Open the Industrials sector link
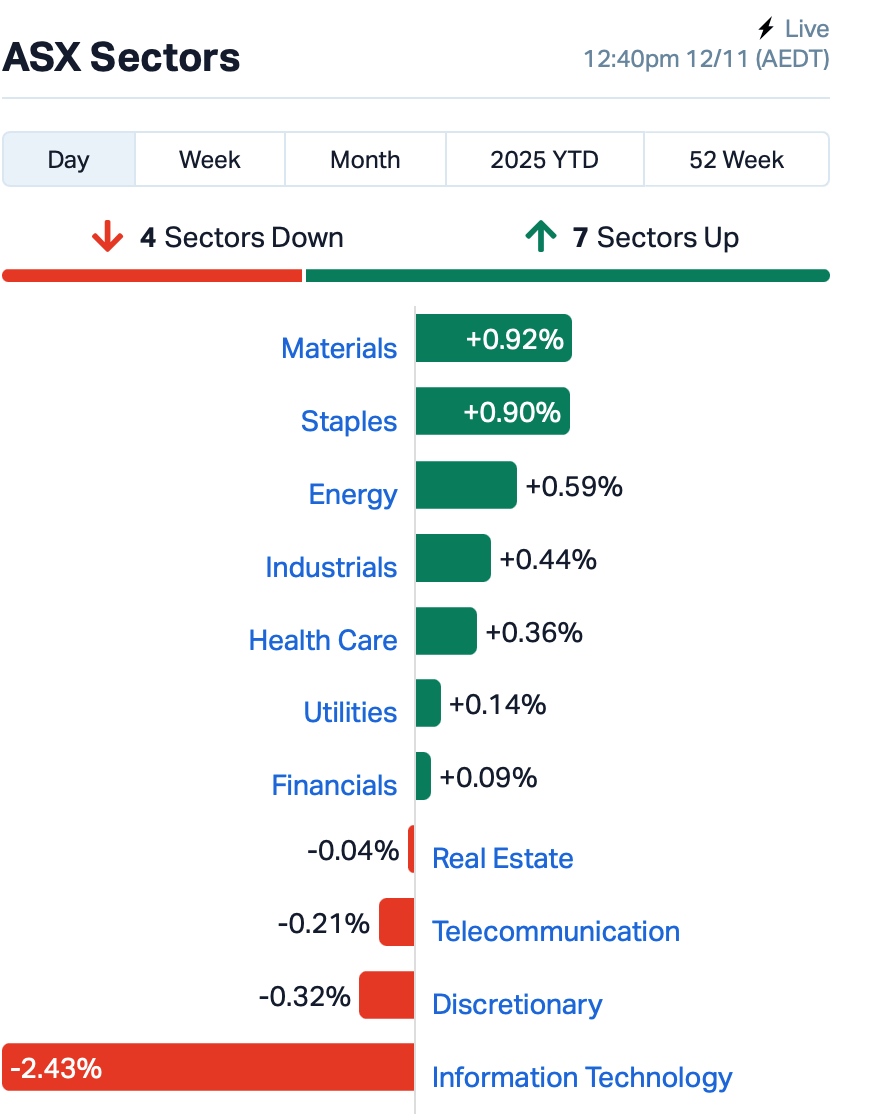The height and width of the screenshot is (1114, 872). tap(331, 567)
